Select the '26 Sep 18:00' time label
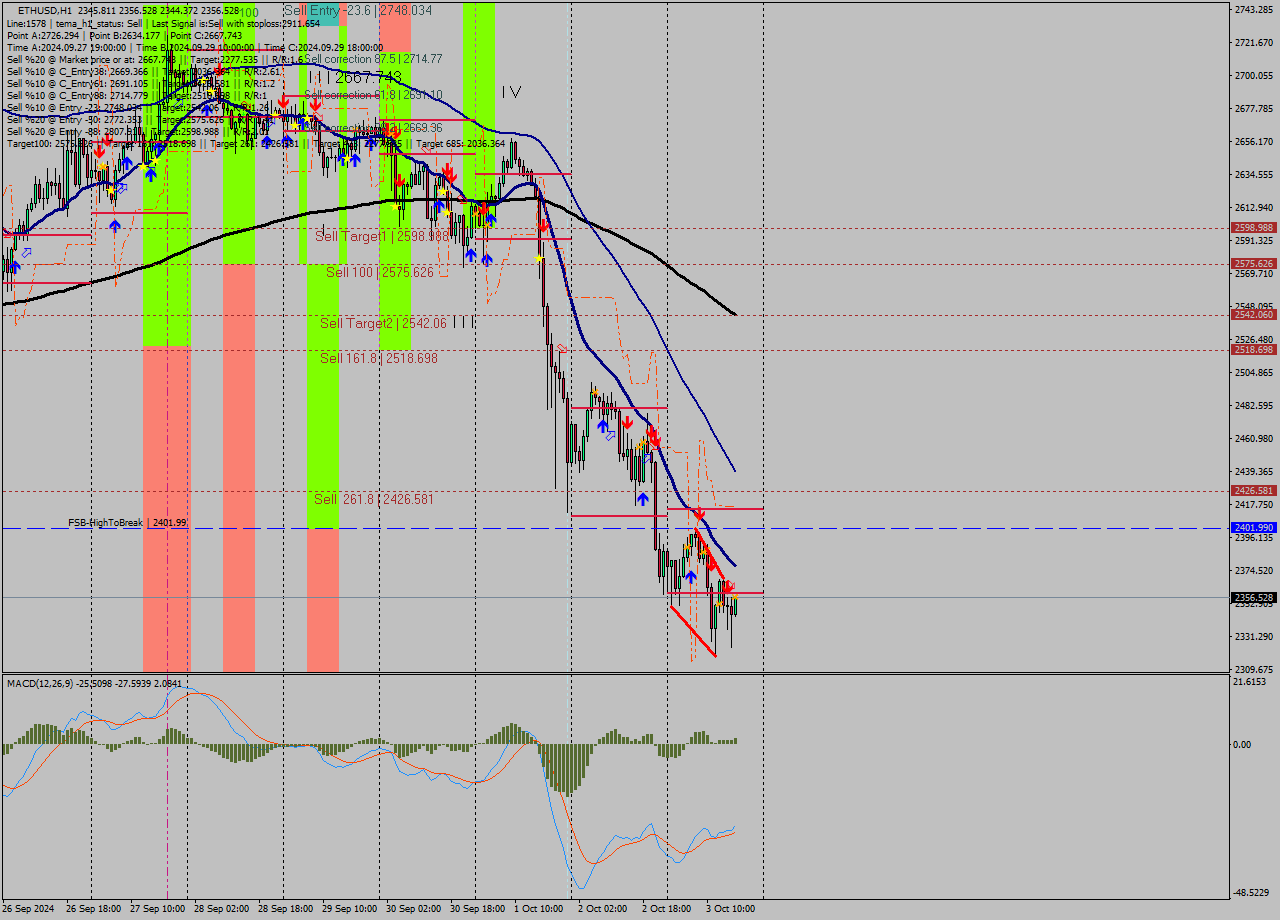The height and width of the screenshot is (920, 1280). pyautogui.click(x=93, y=909)
